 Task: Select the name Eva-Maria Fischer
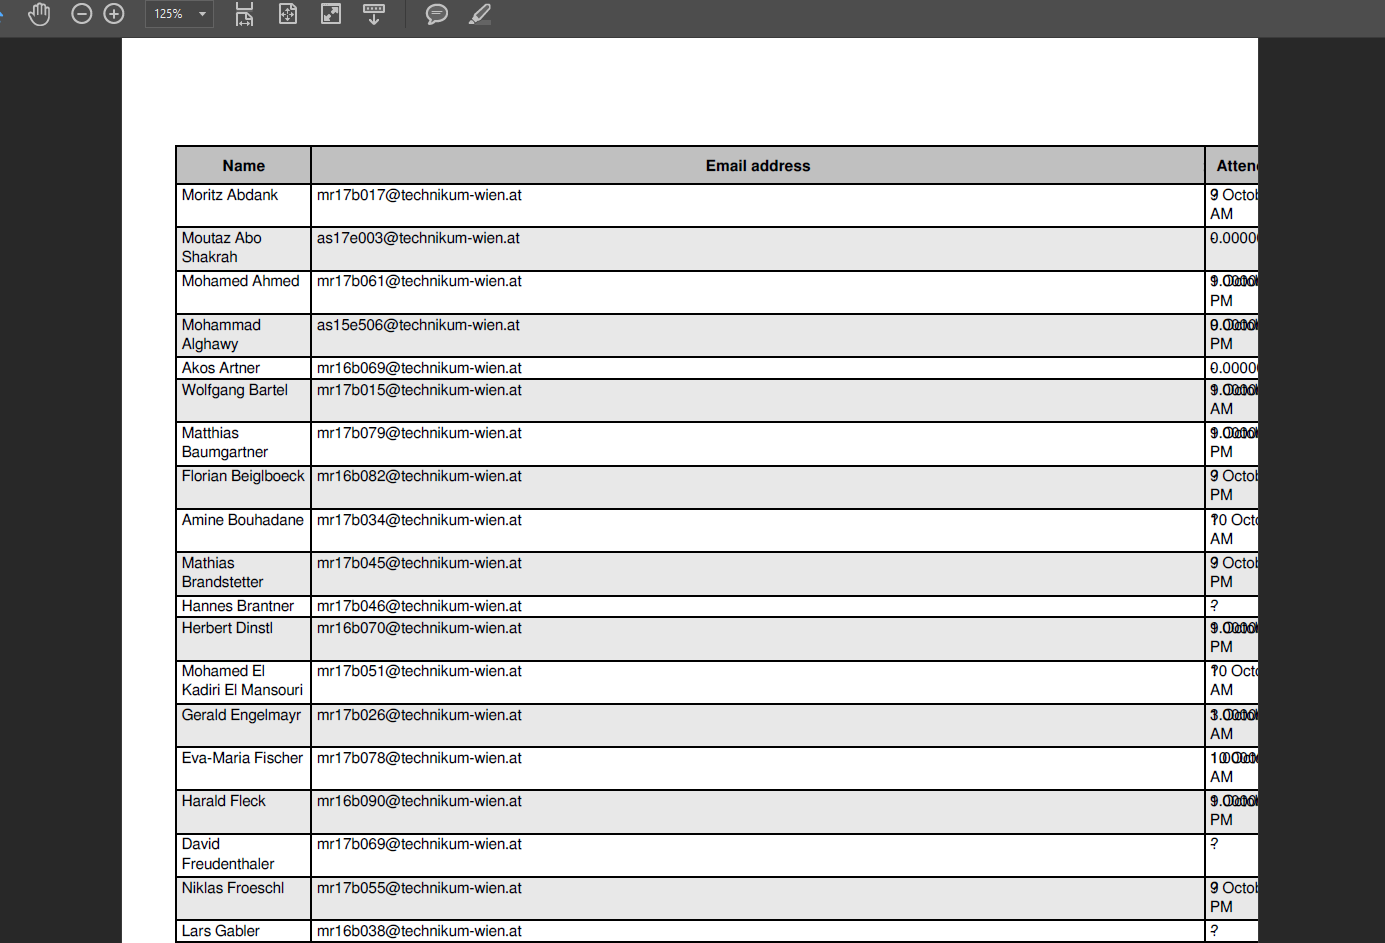242,758
